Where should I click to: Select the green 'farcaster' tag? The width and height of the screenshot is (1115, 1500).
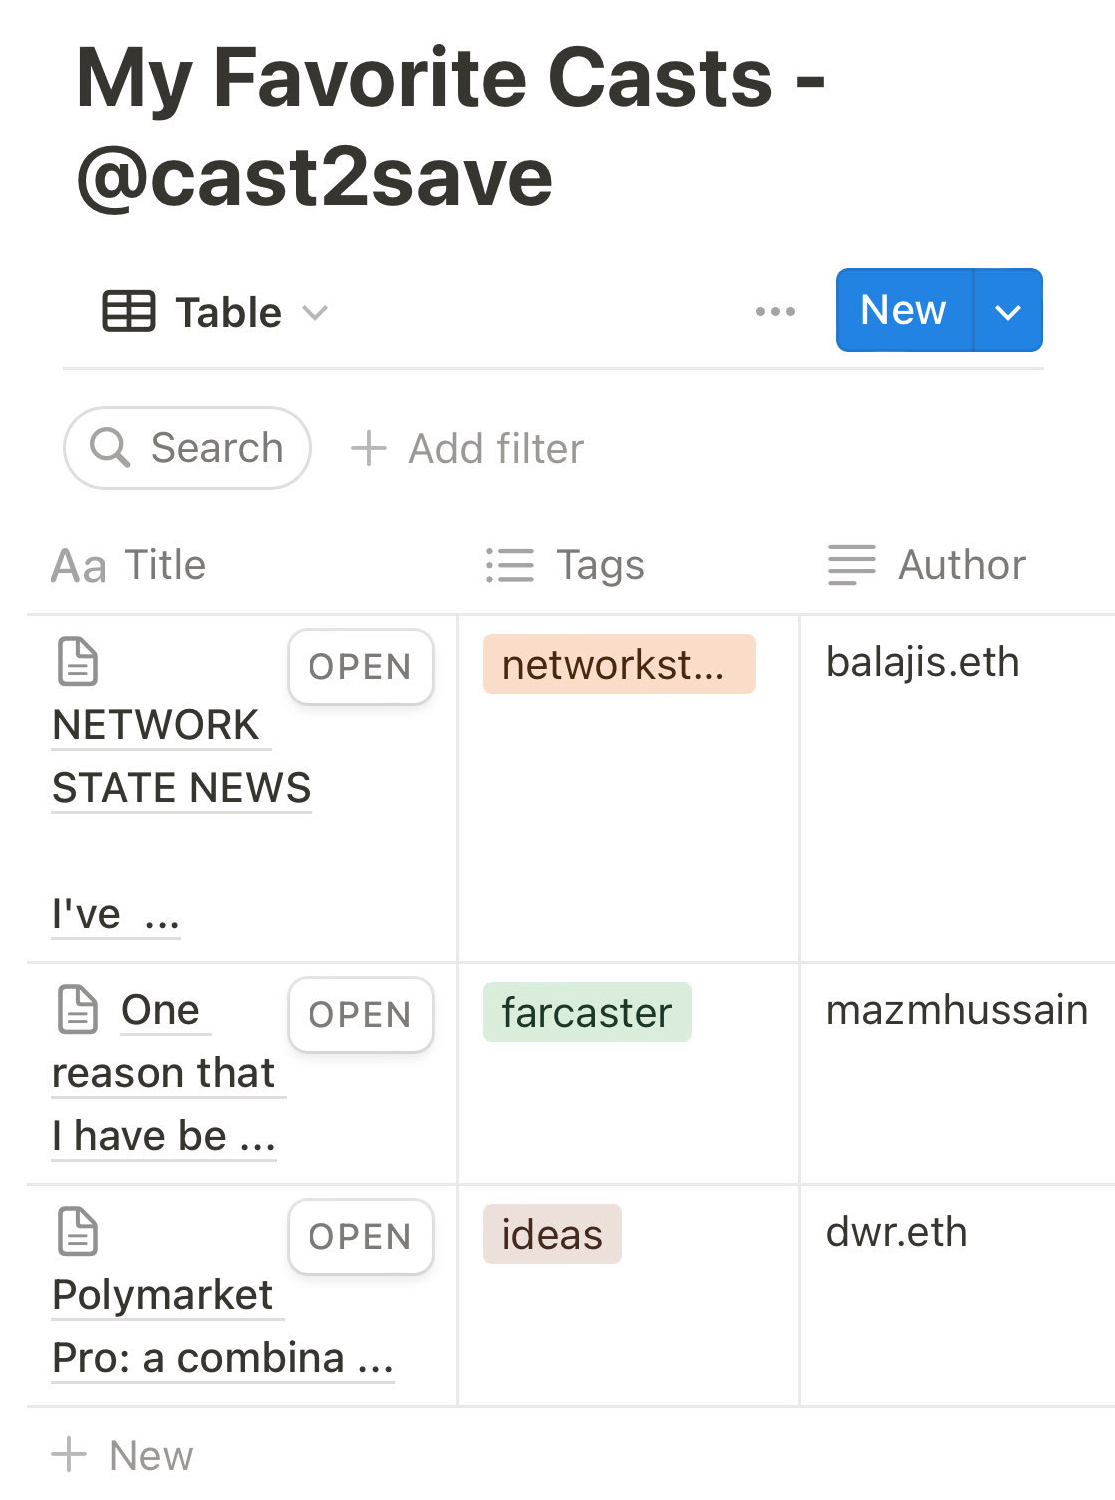coord(587,1013)
